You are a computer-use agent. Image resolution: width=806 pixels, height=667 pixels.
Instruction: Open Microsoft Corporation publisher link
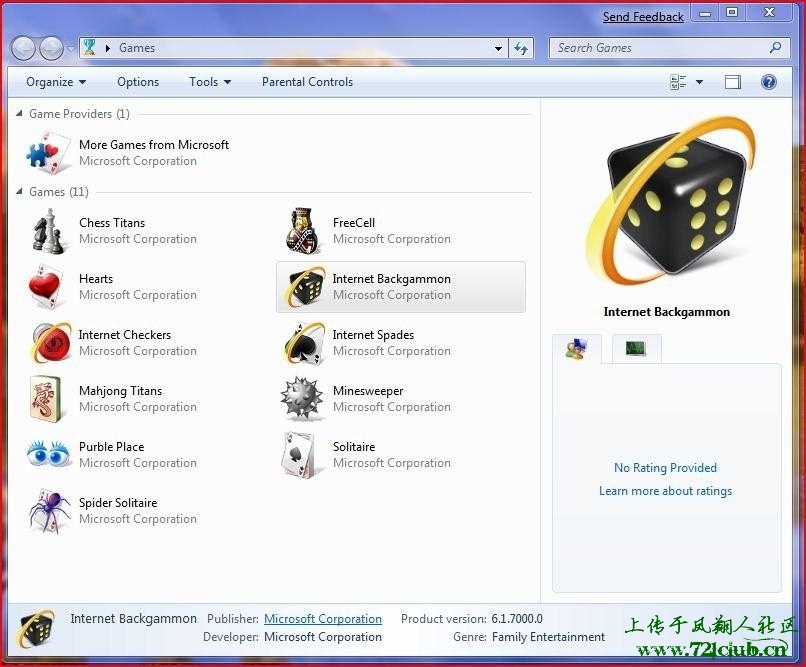point(323,619)
